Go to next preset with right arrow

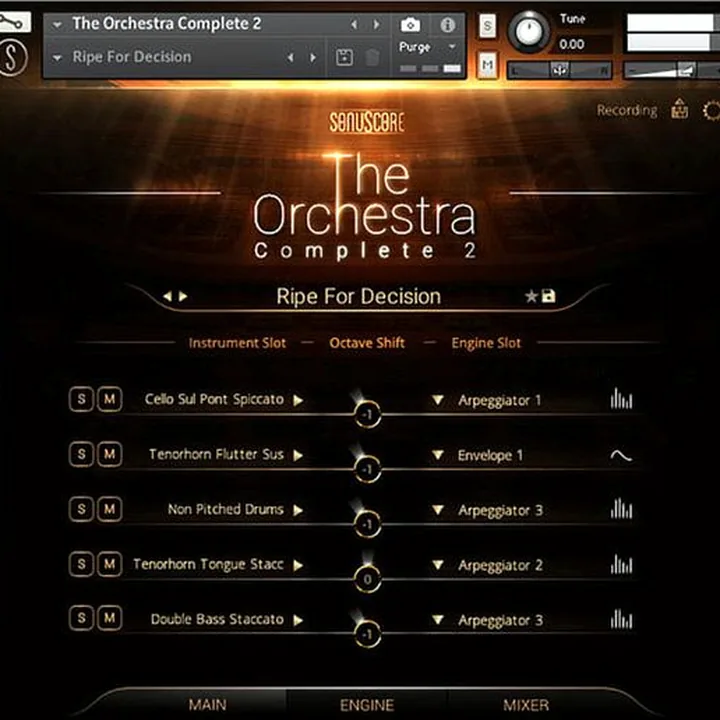tap(183, 296)
